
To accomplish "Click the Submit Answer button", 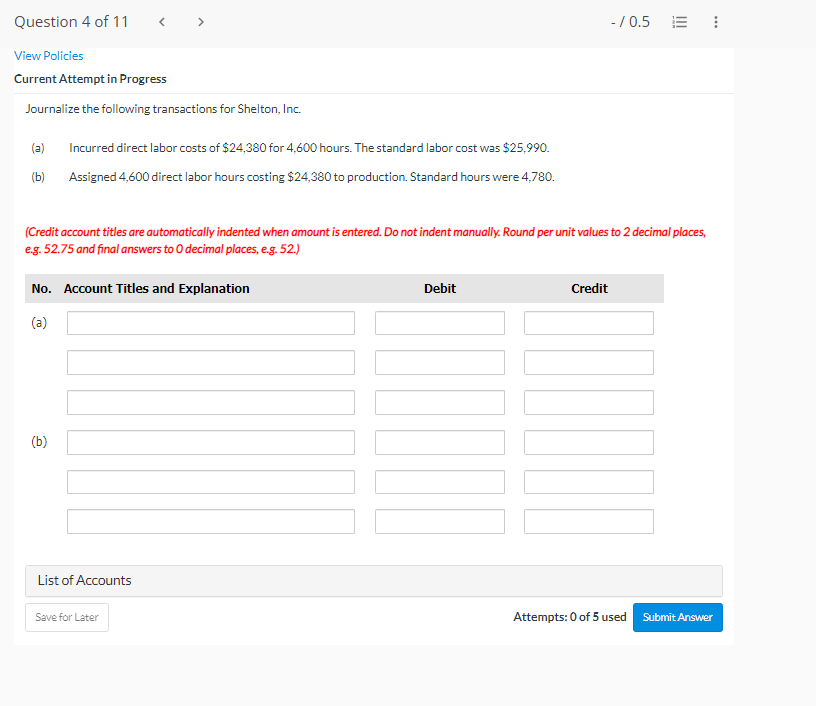I will pos(677,617).
